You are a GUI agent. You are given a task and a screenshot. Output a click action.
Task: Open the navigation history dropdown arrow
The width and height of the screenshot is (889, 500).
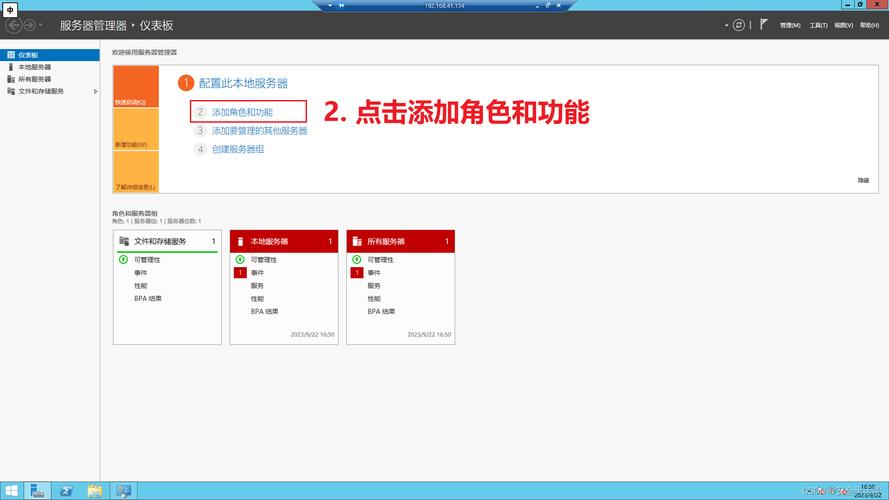[x=41, y=26]
